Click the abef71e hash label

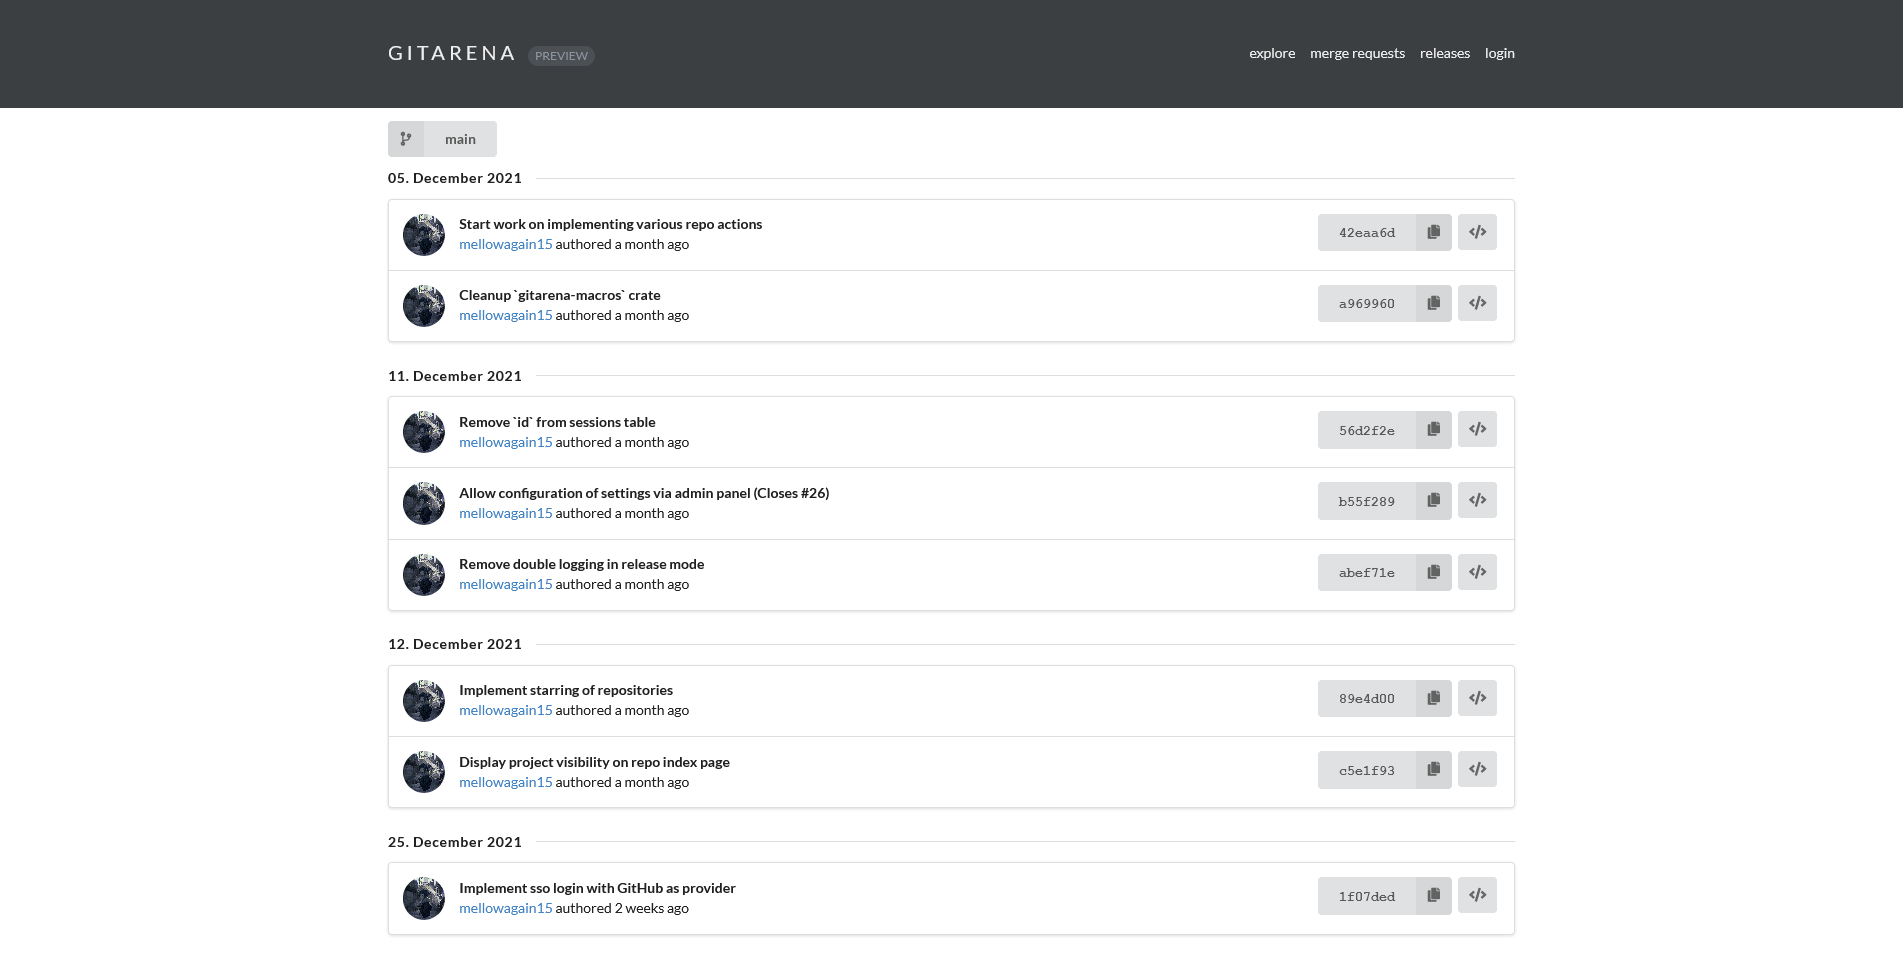click(1367, 572)
